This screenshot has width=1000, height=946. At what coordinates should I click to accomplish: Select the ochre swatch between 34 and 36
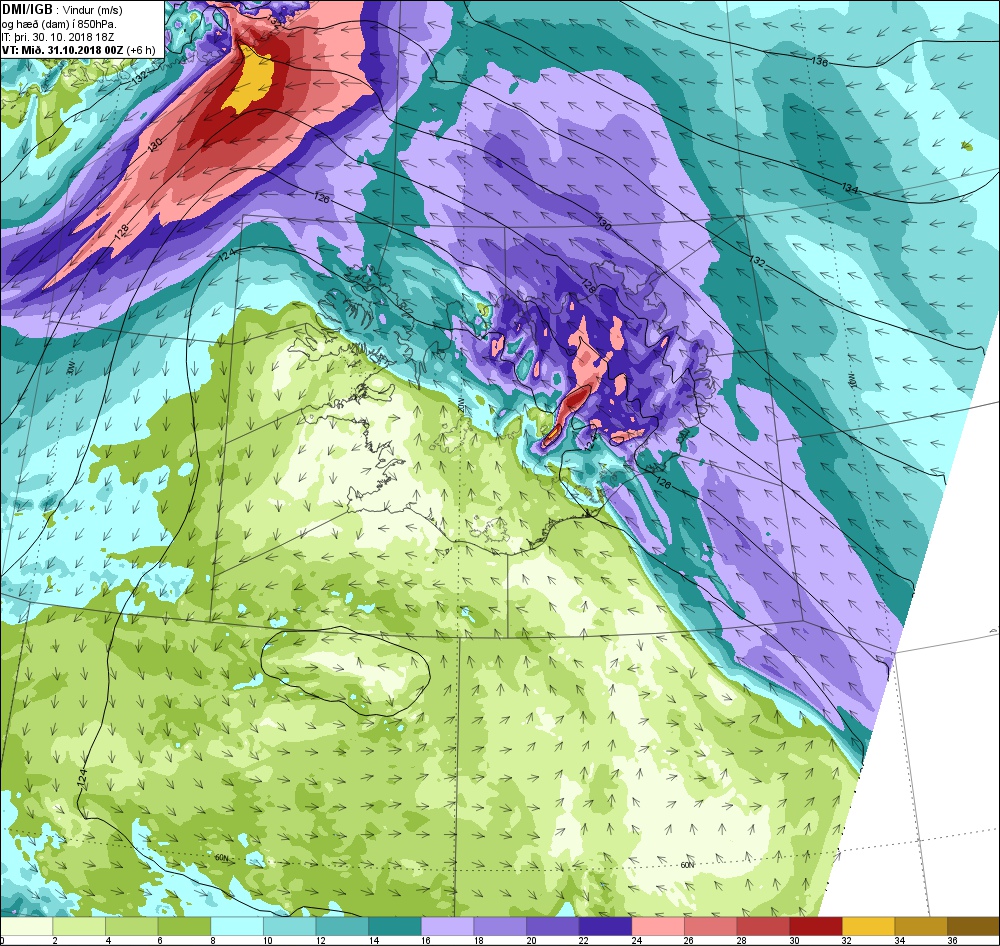point(921,926)
